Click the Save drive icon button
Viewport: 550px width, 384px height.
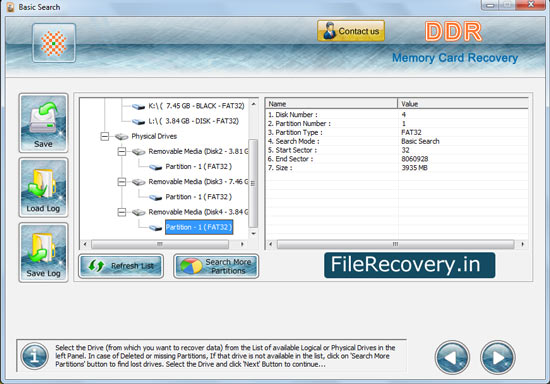(x=43, y=123)
